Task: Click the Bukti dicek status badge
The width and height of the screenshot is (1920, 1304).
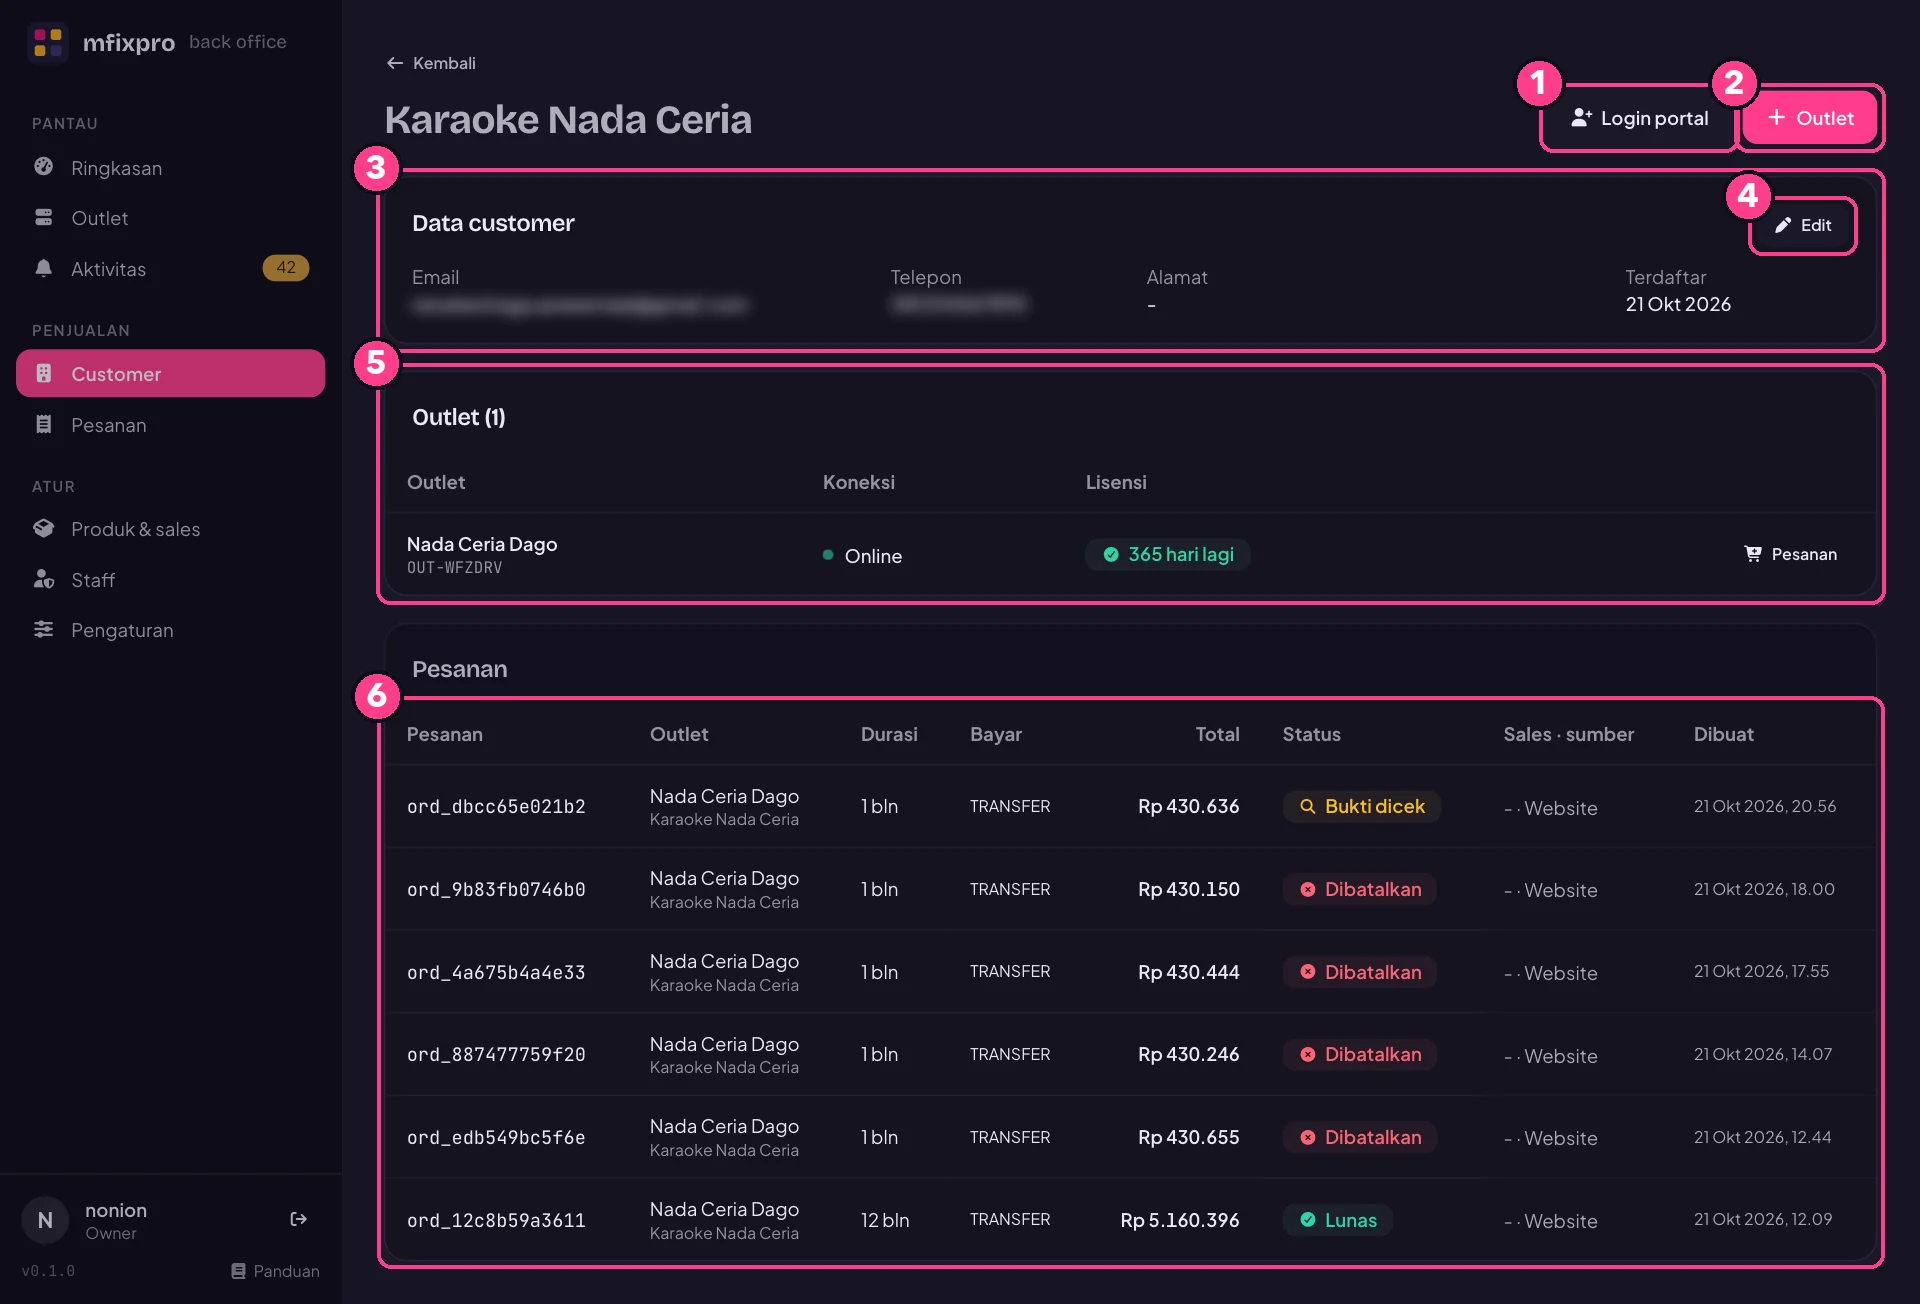Action: 1362,806
